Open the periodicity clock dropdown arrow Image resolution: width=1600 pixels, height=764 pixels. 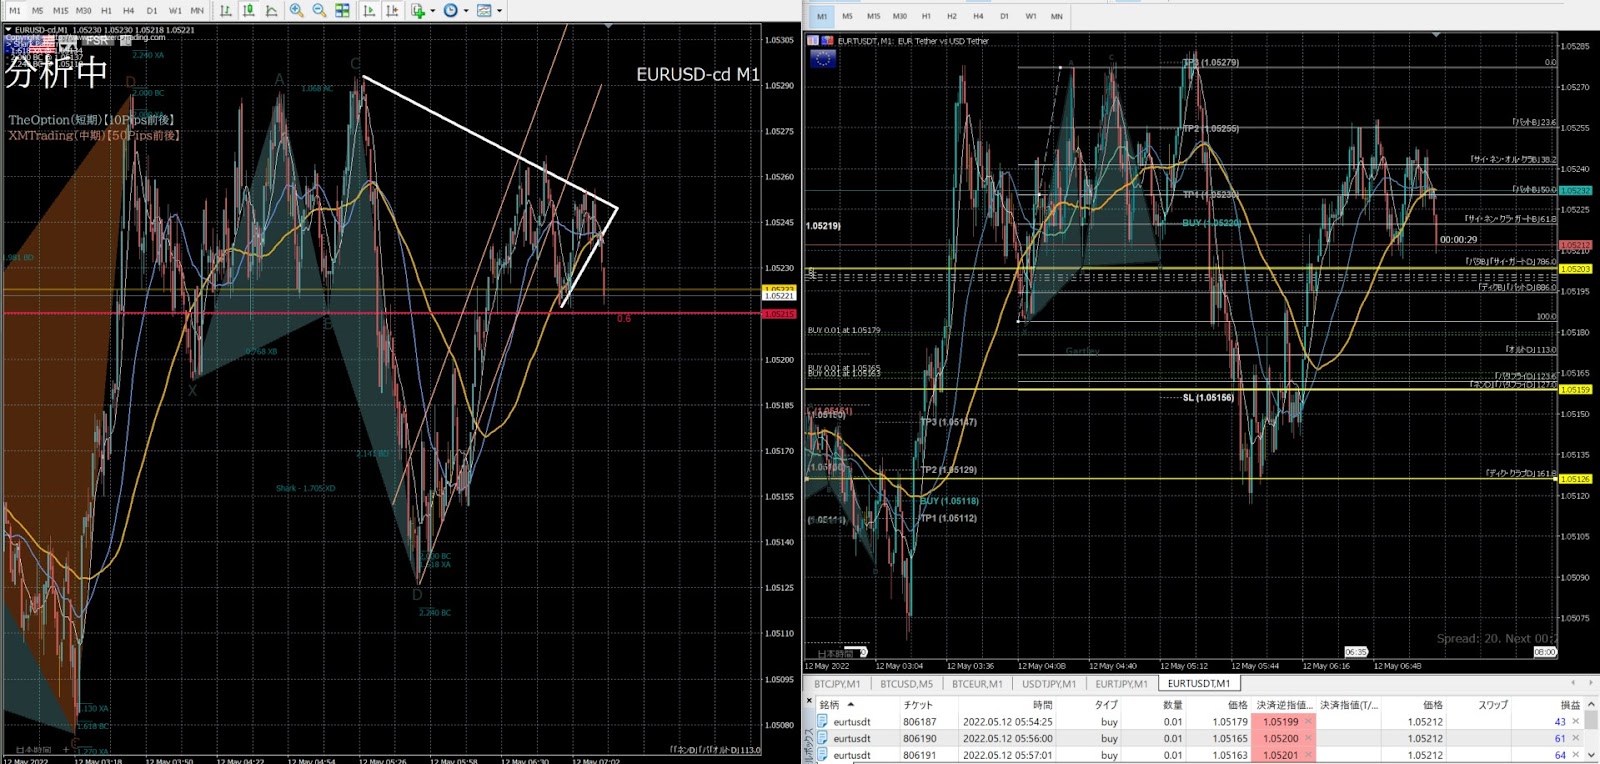[x=466, y=11]
